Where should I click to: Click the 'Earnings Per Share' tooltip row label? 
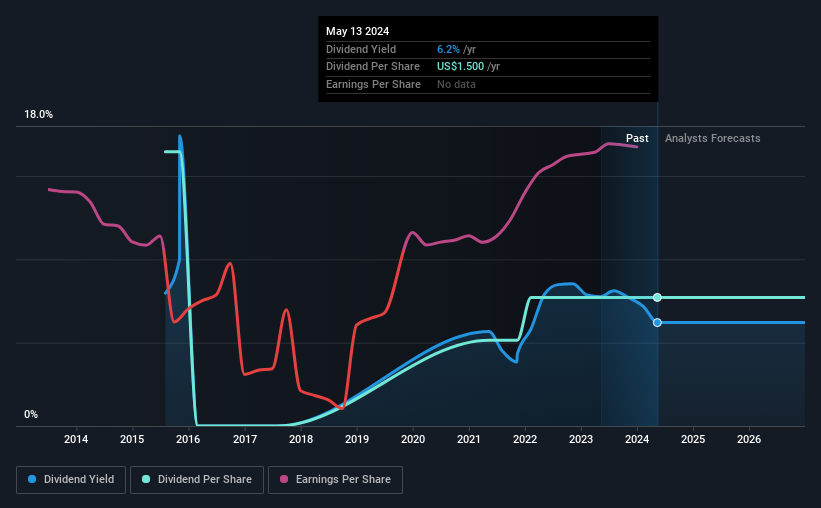(373, 84)
